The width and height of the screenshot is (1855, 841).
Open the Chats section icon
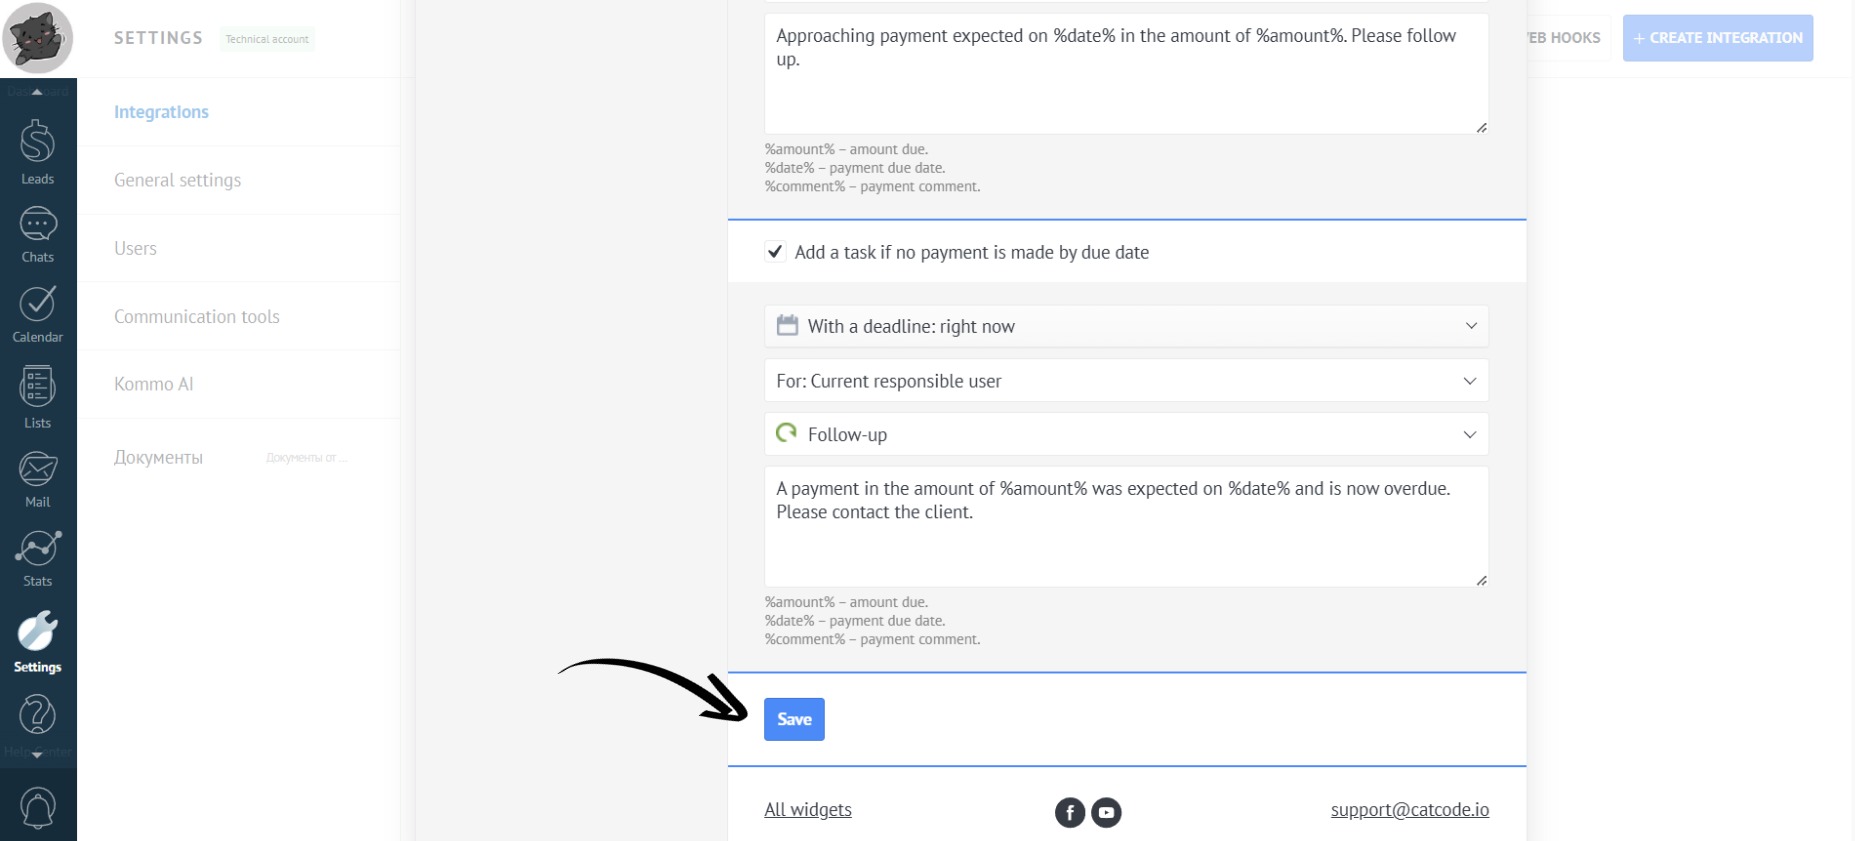pos(37,234)
